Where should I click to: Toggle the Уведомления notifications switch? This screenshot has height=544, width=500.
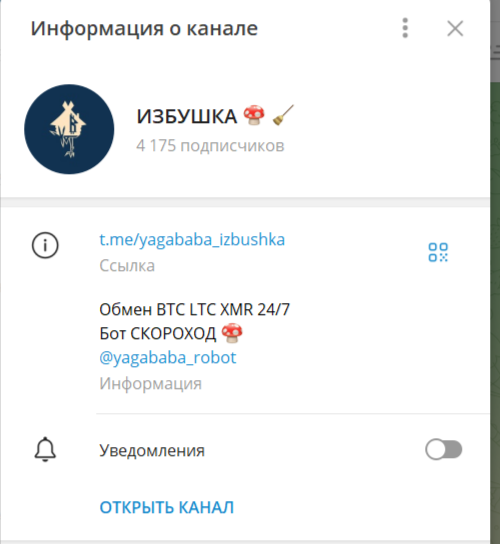point(443,449)
